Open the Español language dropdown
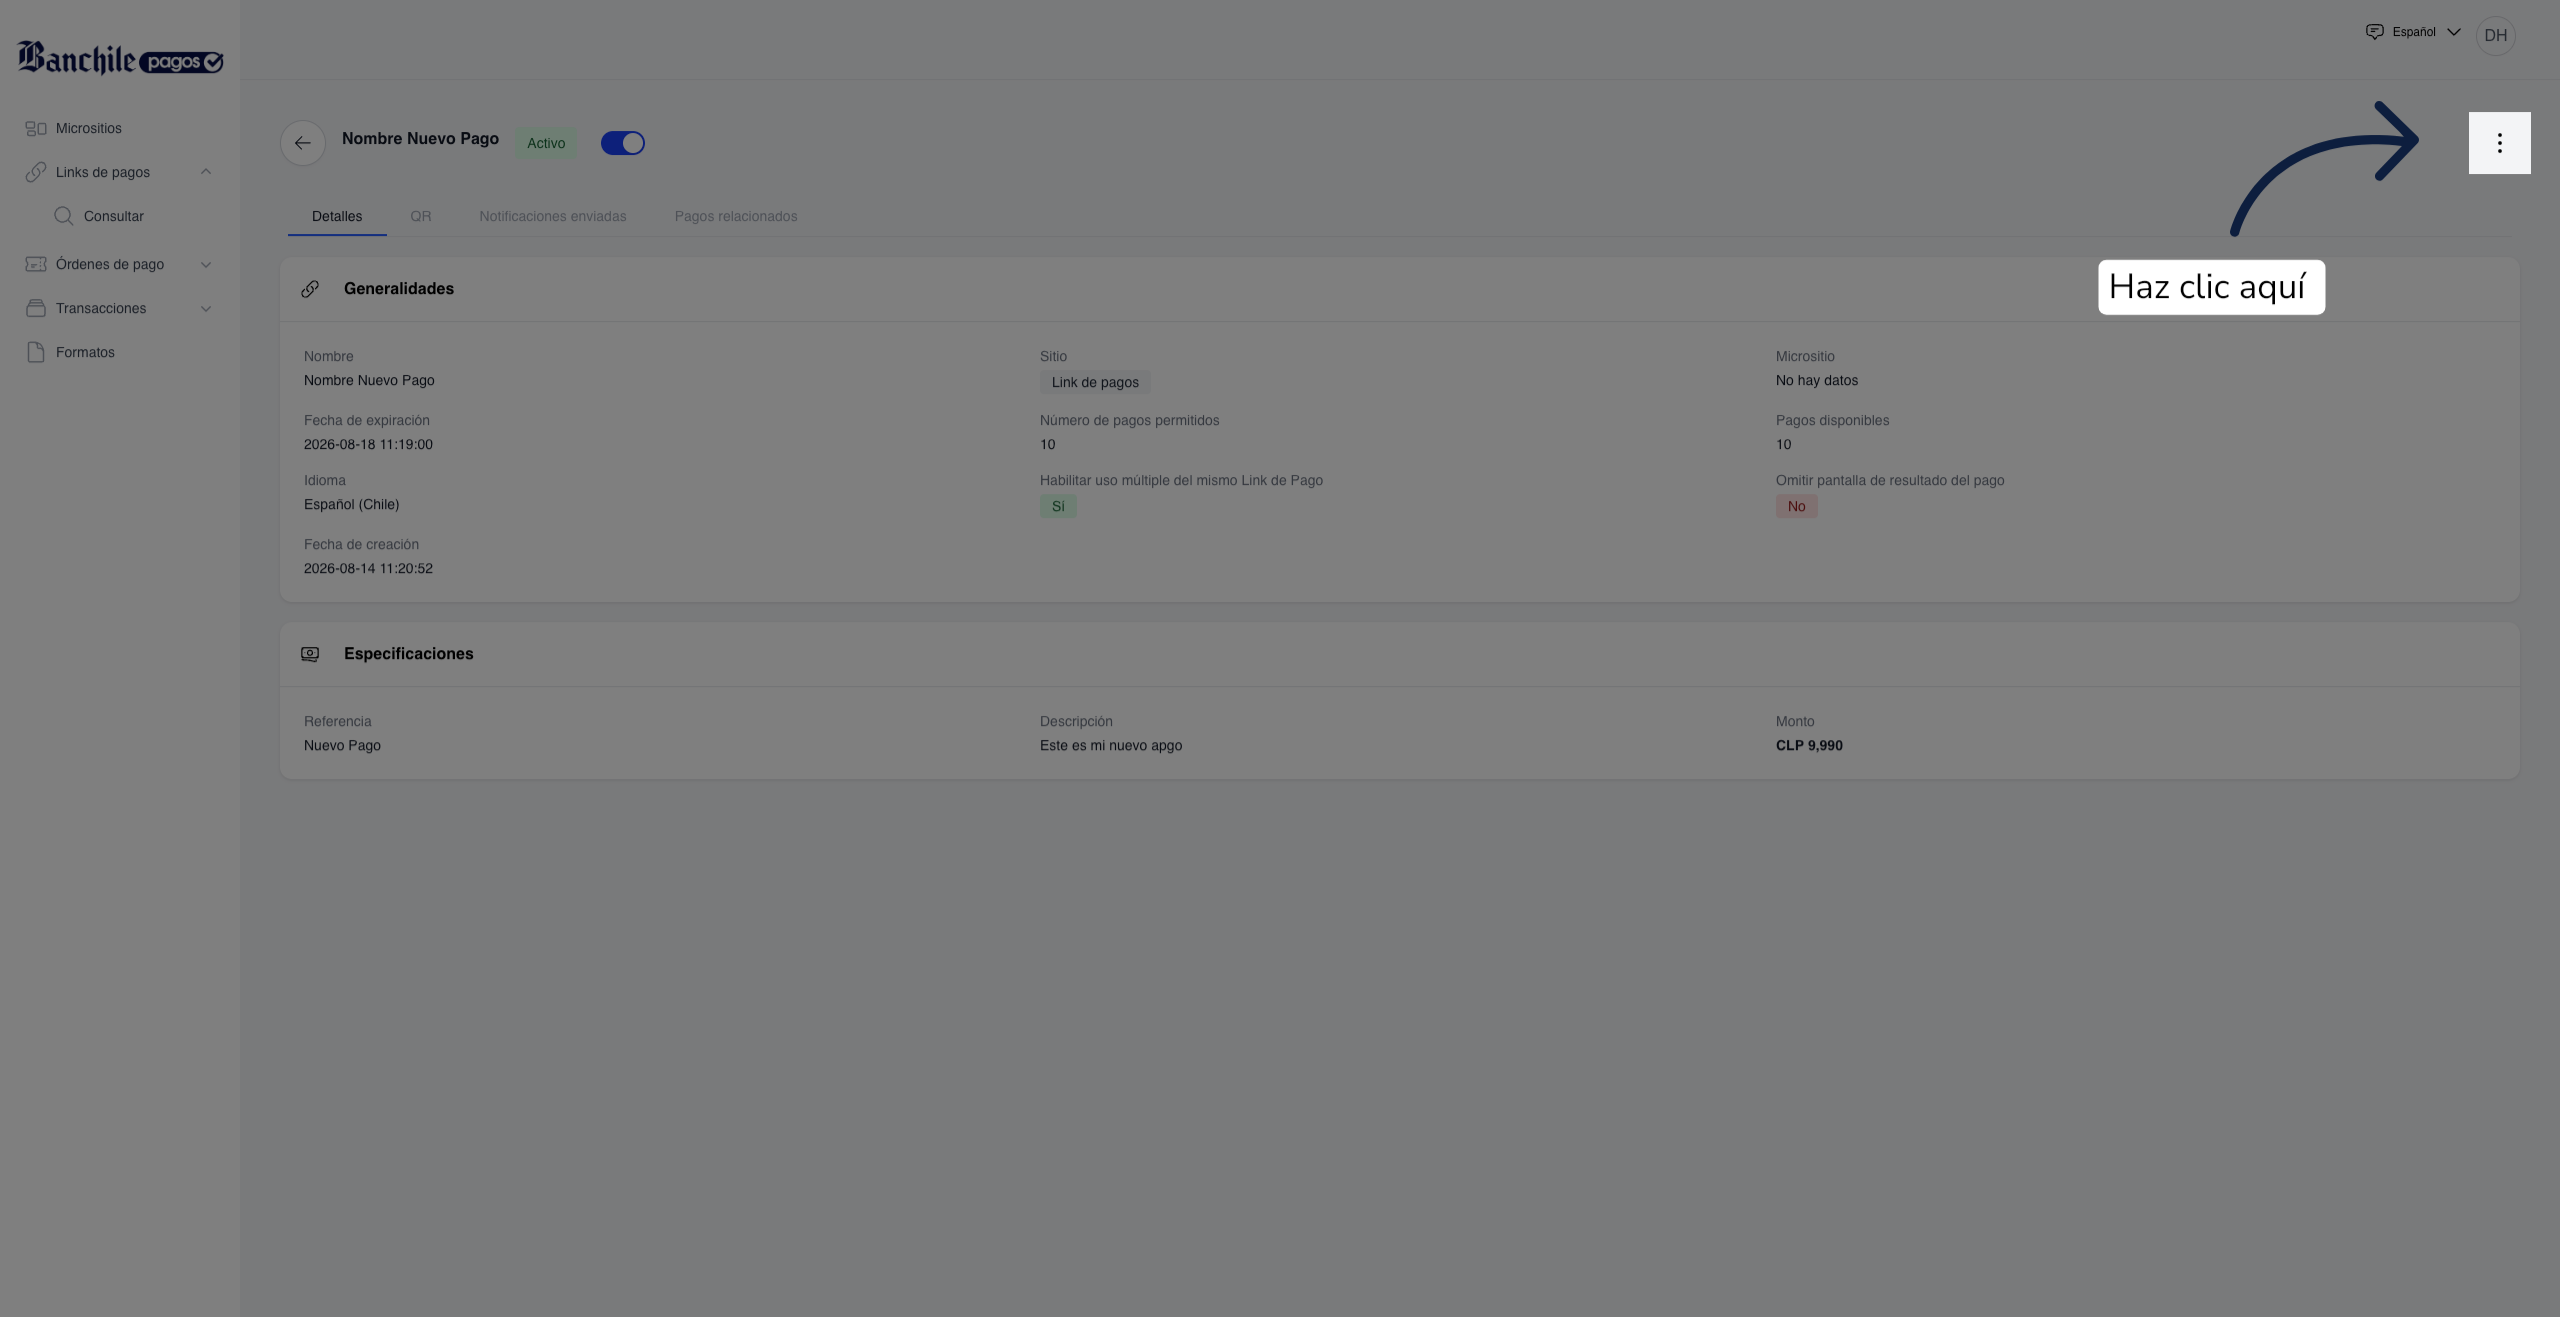2560x1317 pixels. [x=2413, y=32]
